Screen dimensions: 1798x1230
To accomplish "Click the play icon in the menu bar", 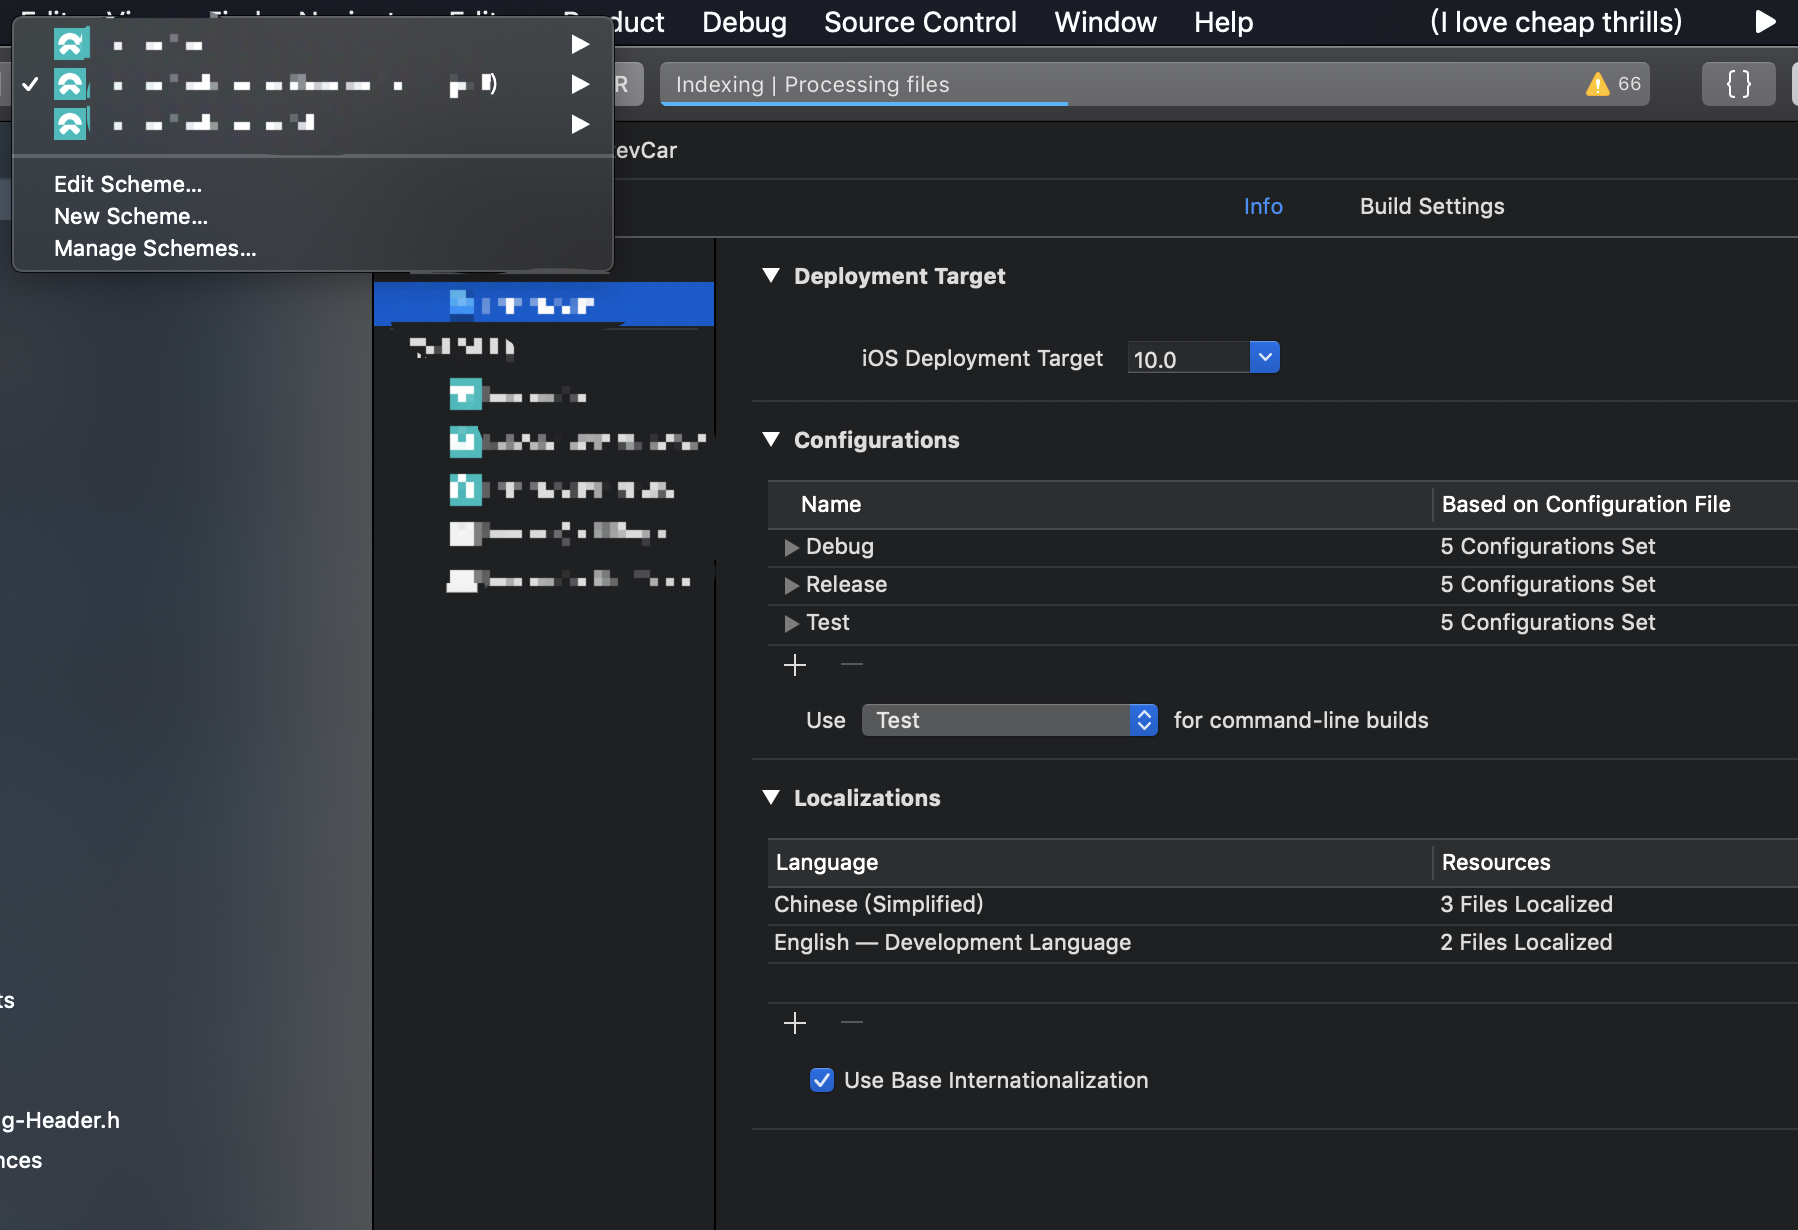I will tap(1765, 22).
